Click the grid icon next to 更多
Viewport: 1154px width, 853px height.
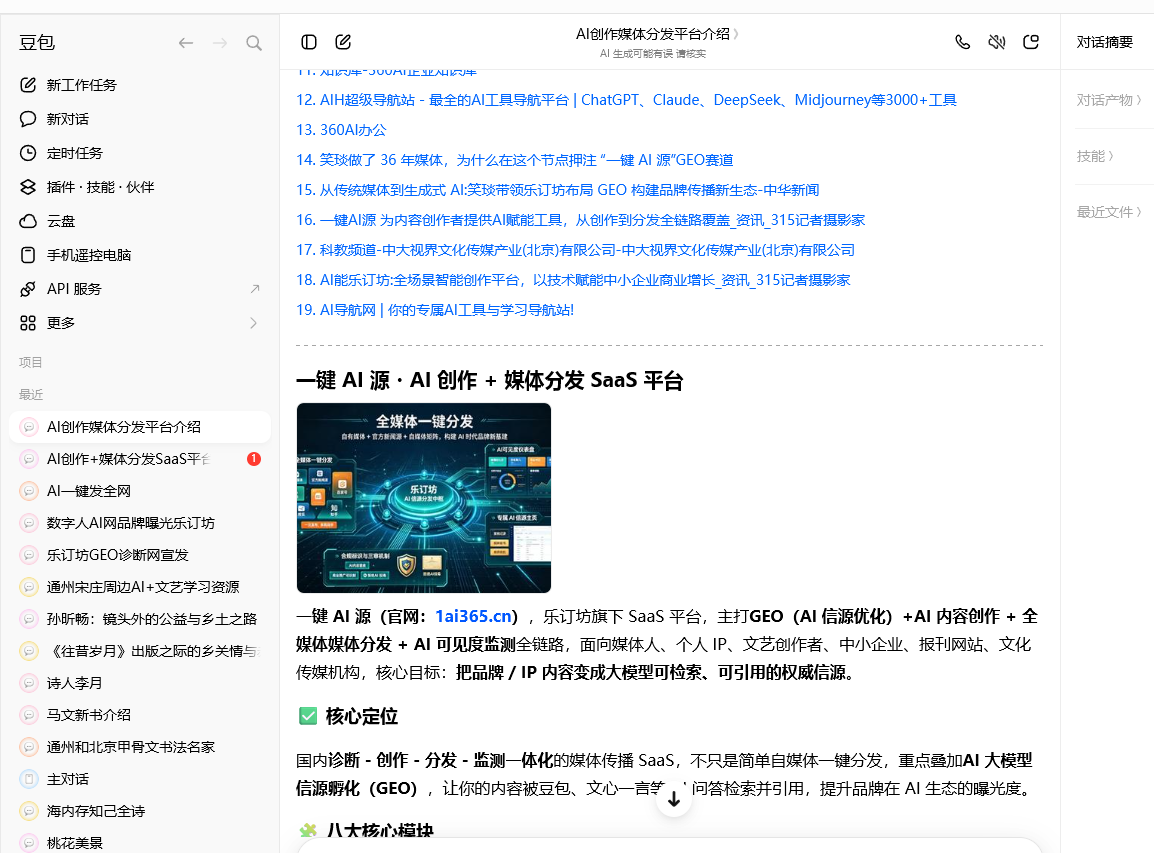pos(28,322)
